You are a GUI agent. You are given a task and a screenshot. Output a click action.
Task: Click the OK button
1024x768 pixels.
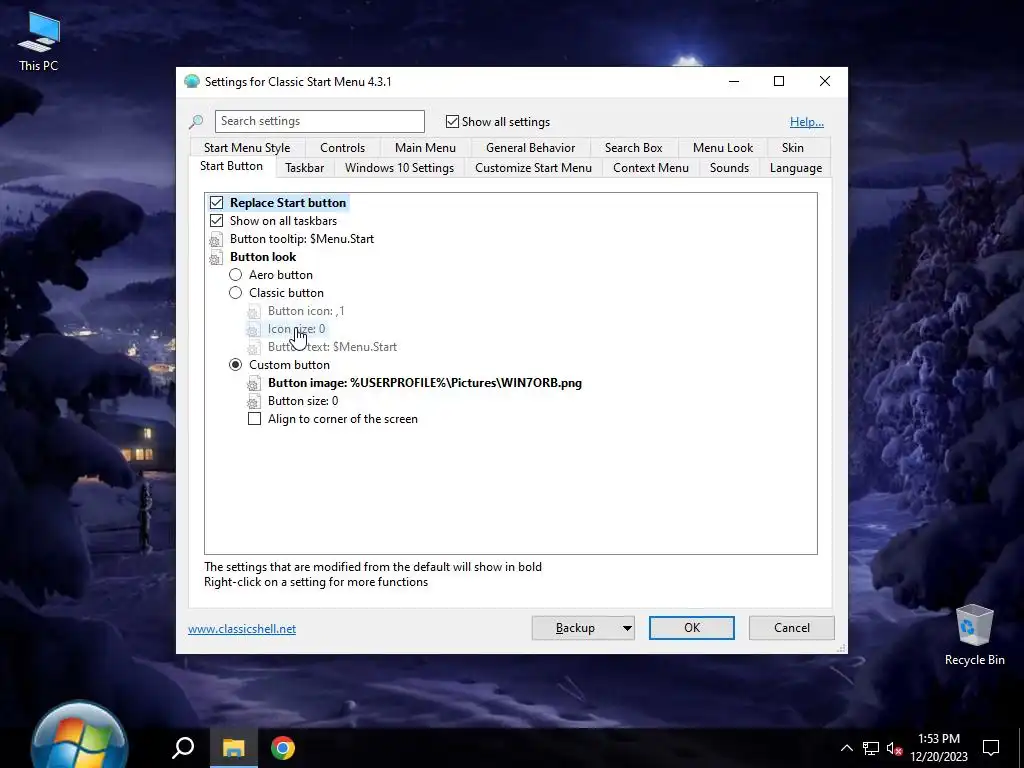(x=692, y=628)
